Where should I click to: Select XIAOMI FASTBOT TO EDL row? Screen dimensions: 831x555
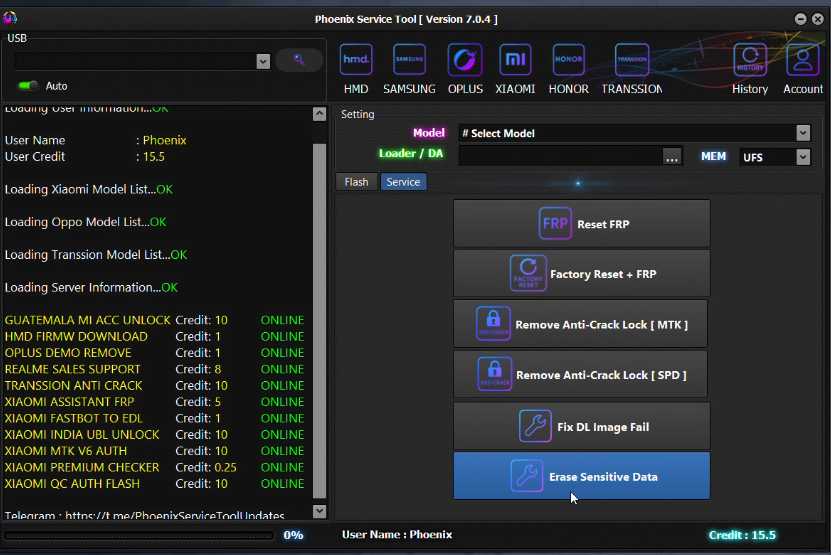point(154,418)
